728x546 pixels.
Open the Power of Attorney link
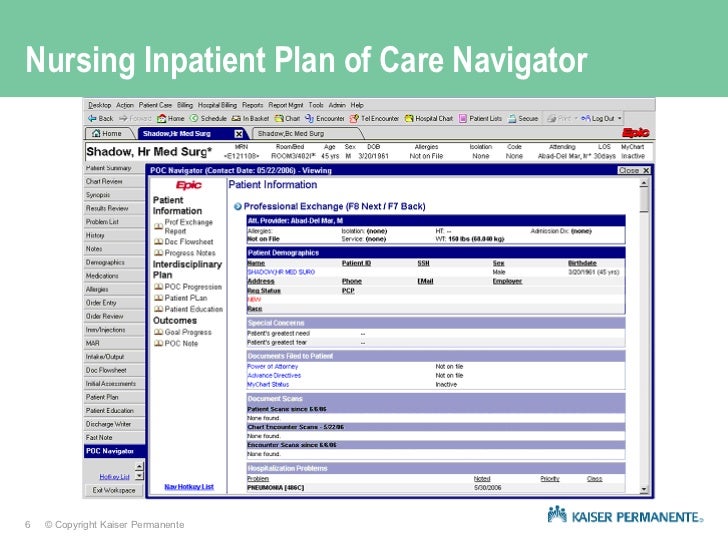[x=273, y=366]
